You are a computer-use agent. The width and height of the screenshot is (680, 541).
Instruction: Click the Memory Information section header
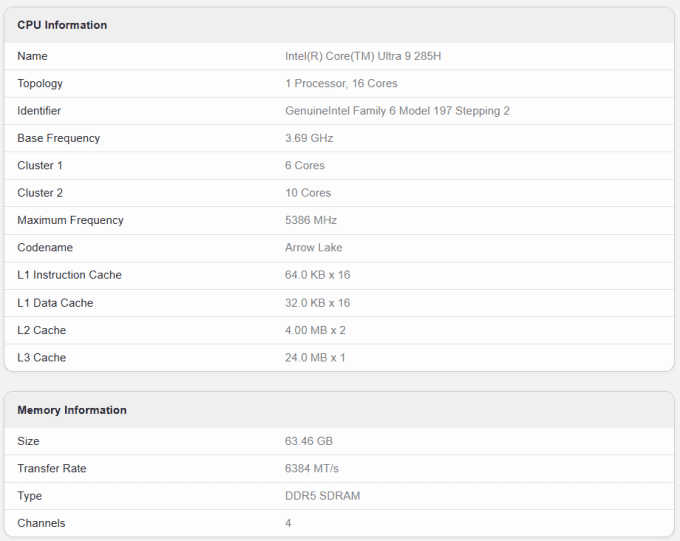click(72, 410)
